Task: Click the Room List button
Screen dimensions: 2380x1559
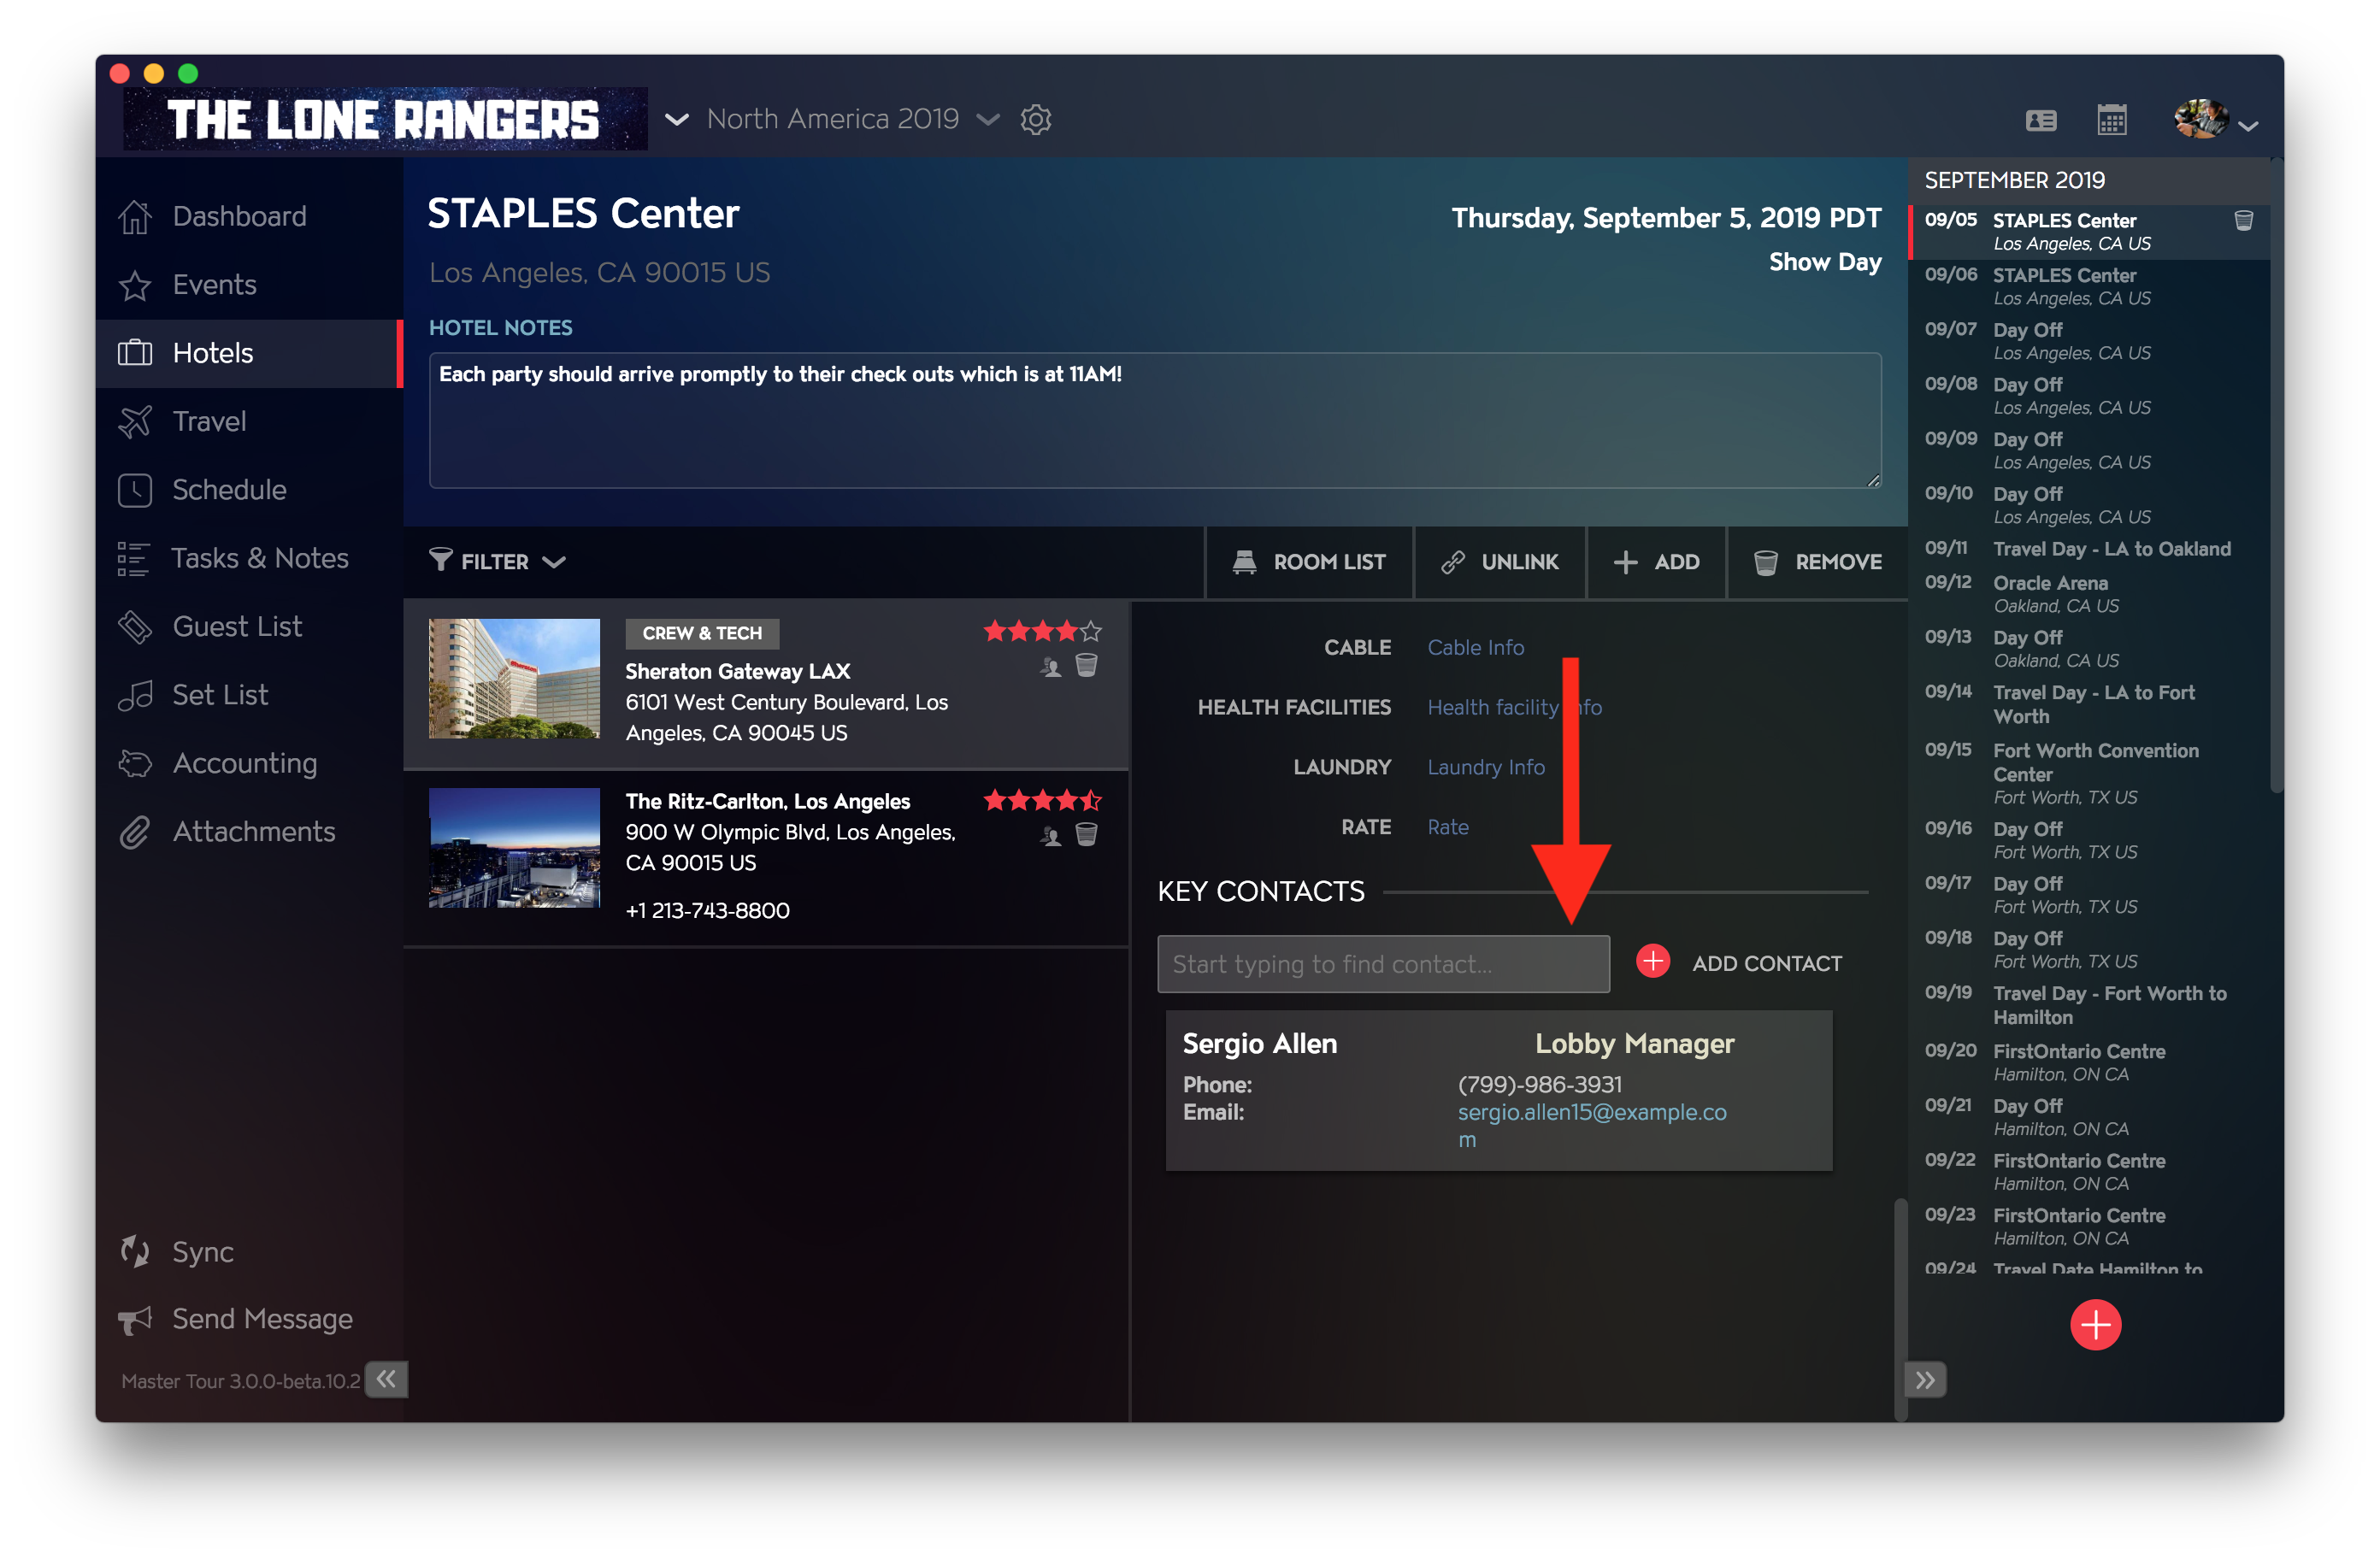Action: click(x=1309, y=562)
